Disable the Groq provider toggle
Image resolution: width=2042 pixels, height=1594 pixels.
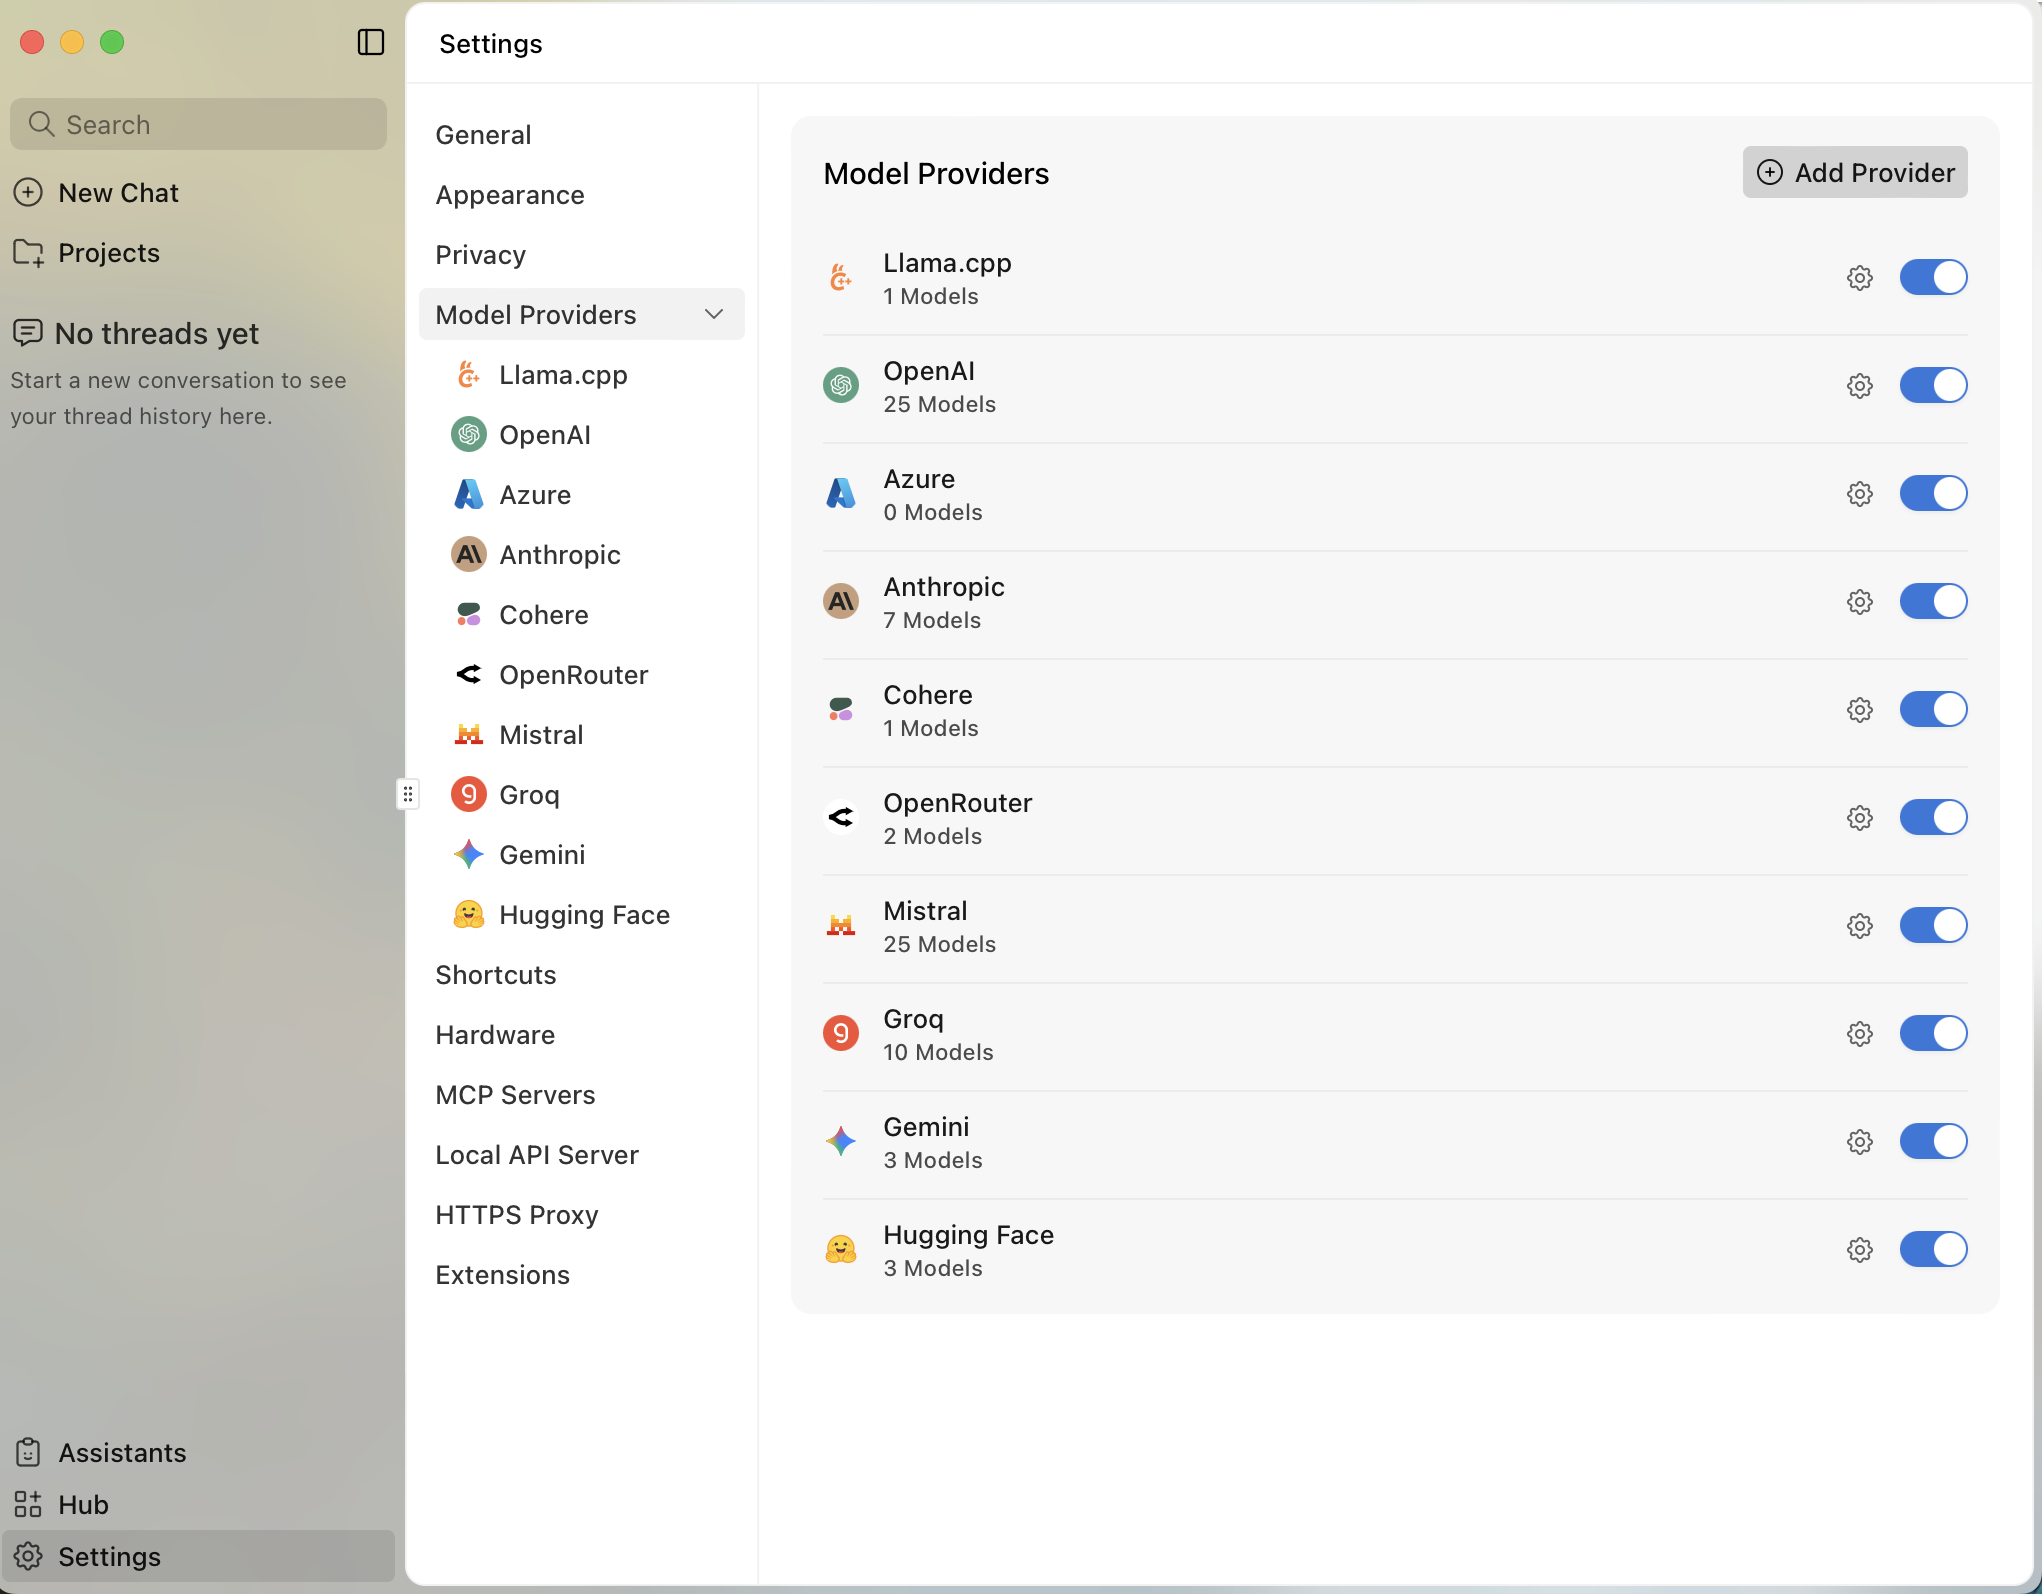click(1933, 1033)
